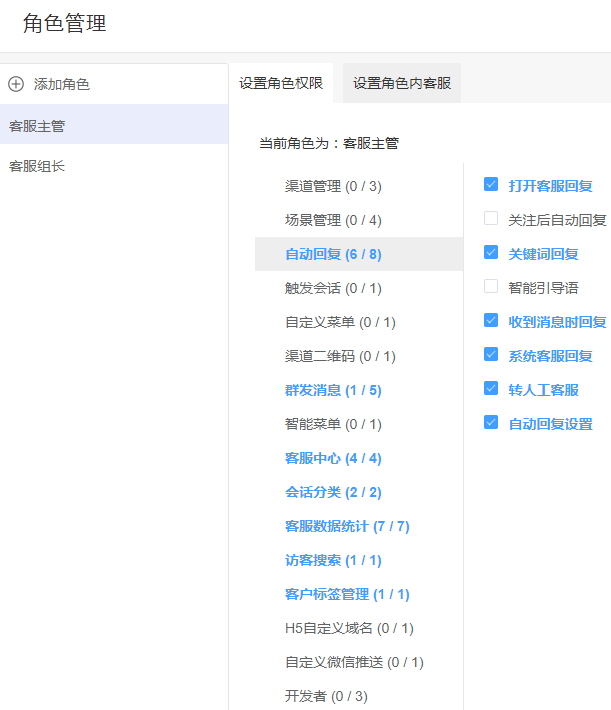The height and width of the screenshot is (710, 611).
Task: Select the 客服组长 role
Action: tap(114, 166)
